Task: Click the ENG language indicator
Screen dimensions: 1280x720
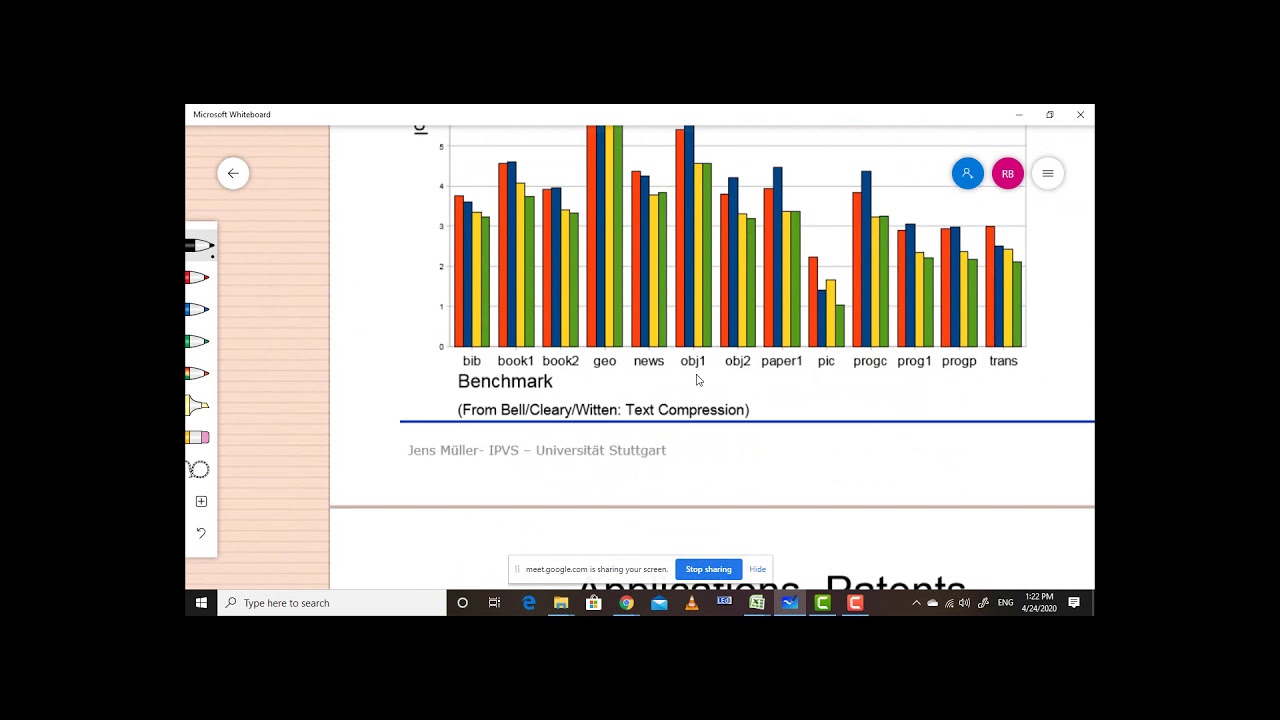Action: pos(1005,603)
